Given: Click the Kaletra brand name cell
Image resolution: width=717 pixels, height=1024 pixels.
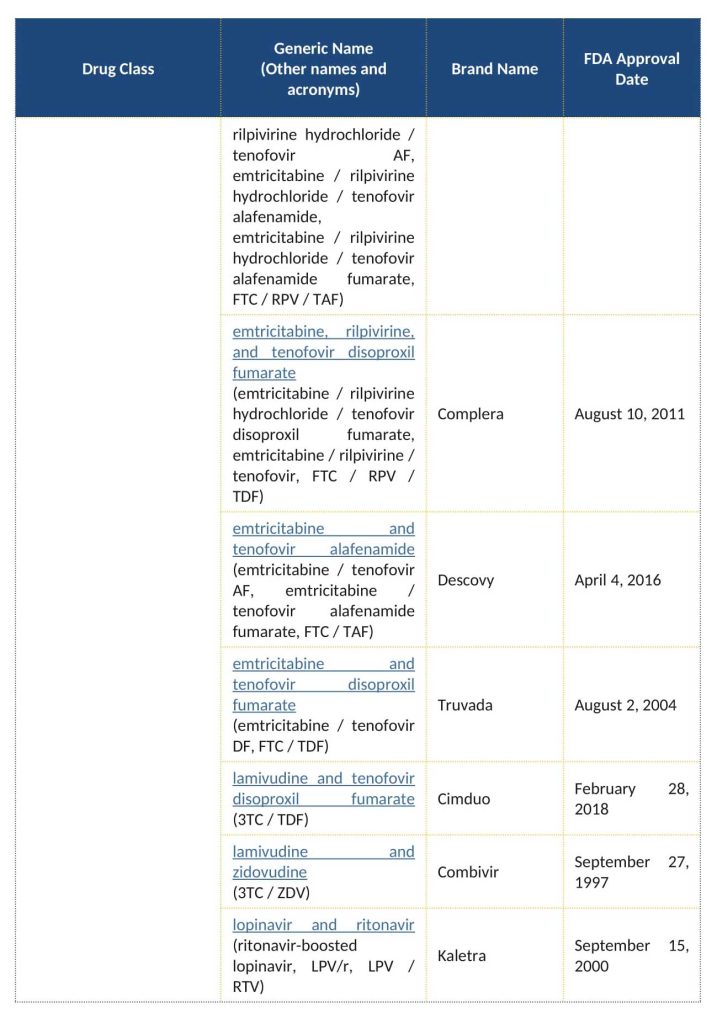Looking at the screenshot, I should pyautogui.click(x=461, y=956).
